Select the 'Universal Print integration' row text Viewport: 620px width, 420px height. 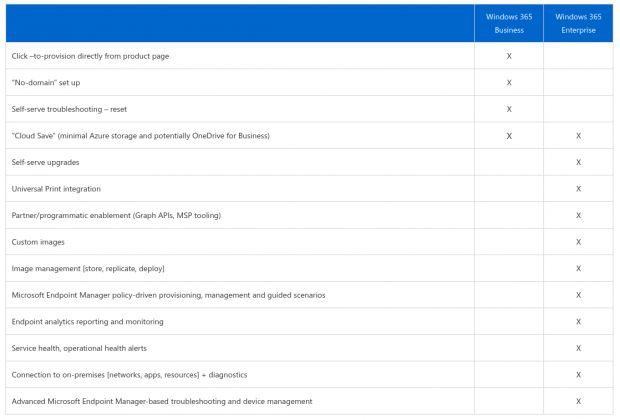[56, 189]
